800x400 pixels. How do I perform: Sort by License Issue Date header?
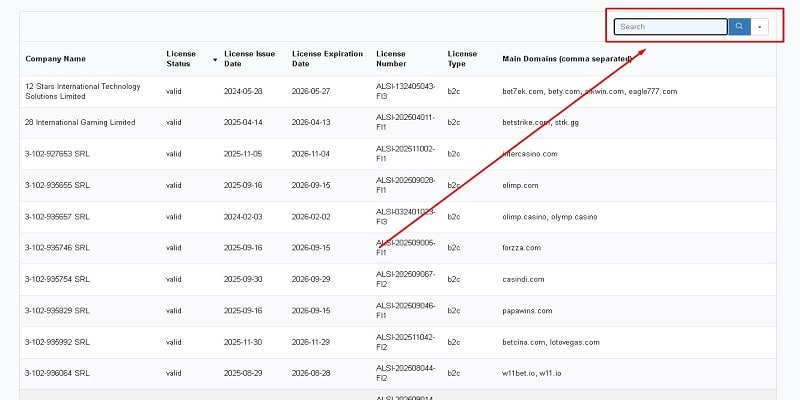click(249, 59)
